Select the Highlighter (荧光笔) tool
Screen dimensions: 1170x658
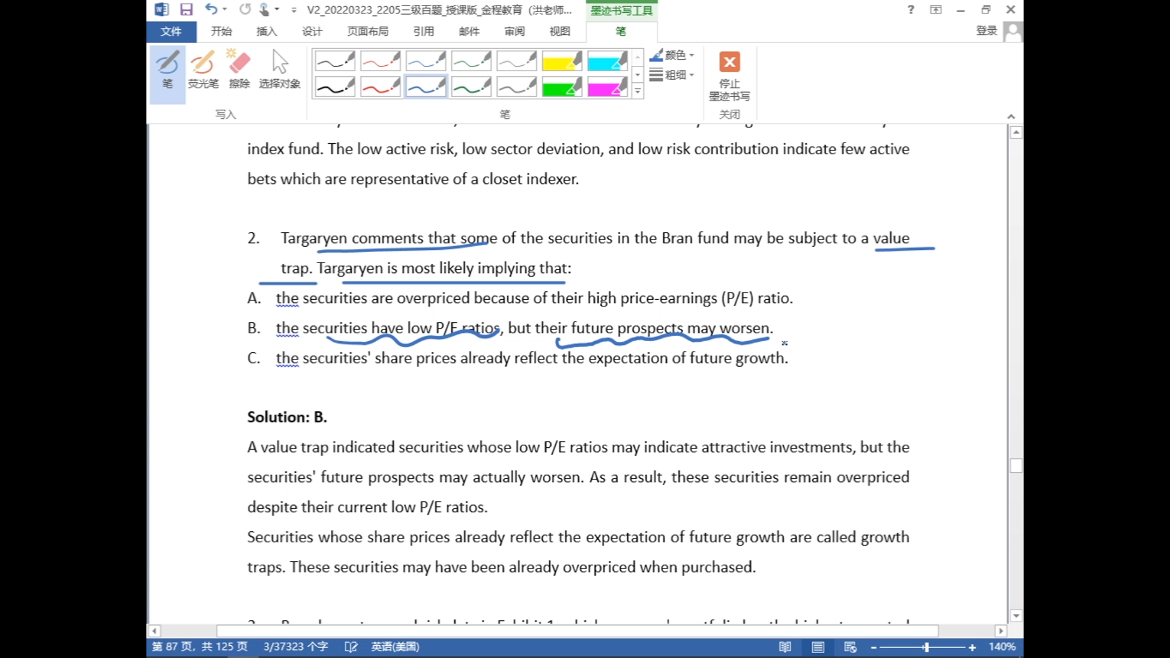click(x=203, y=71)
